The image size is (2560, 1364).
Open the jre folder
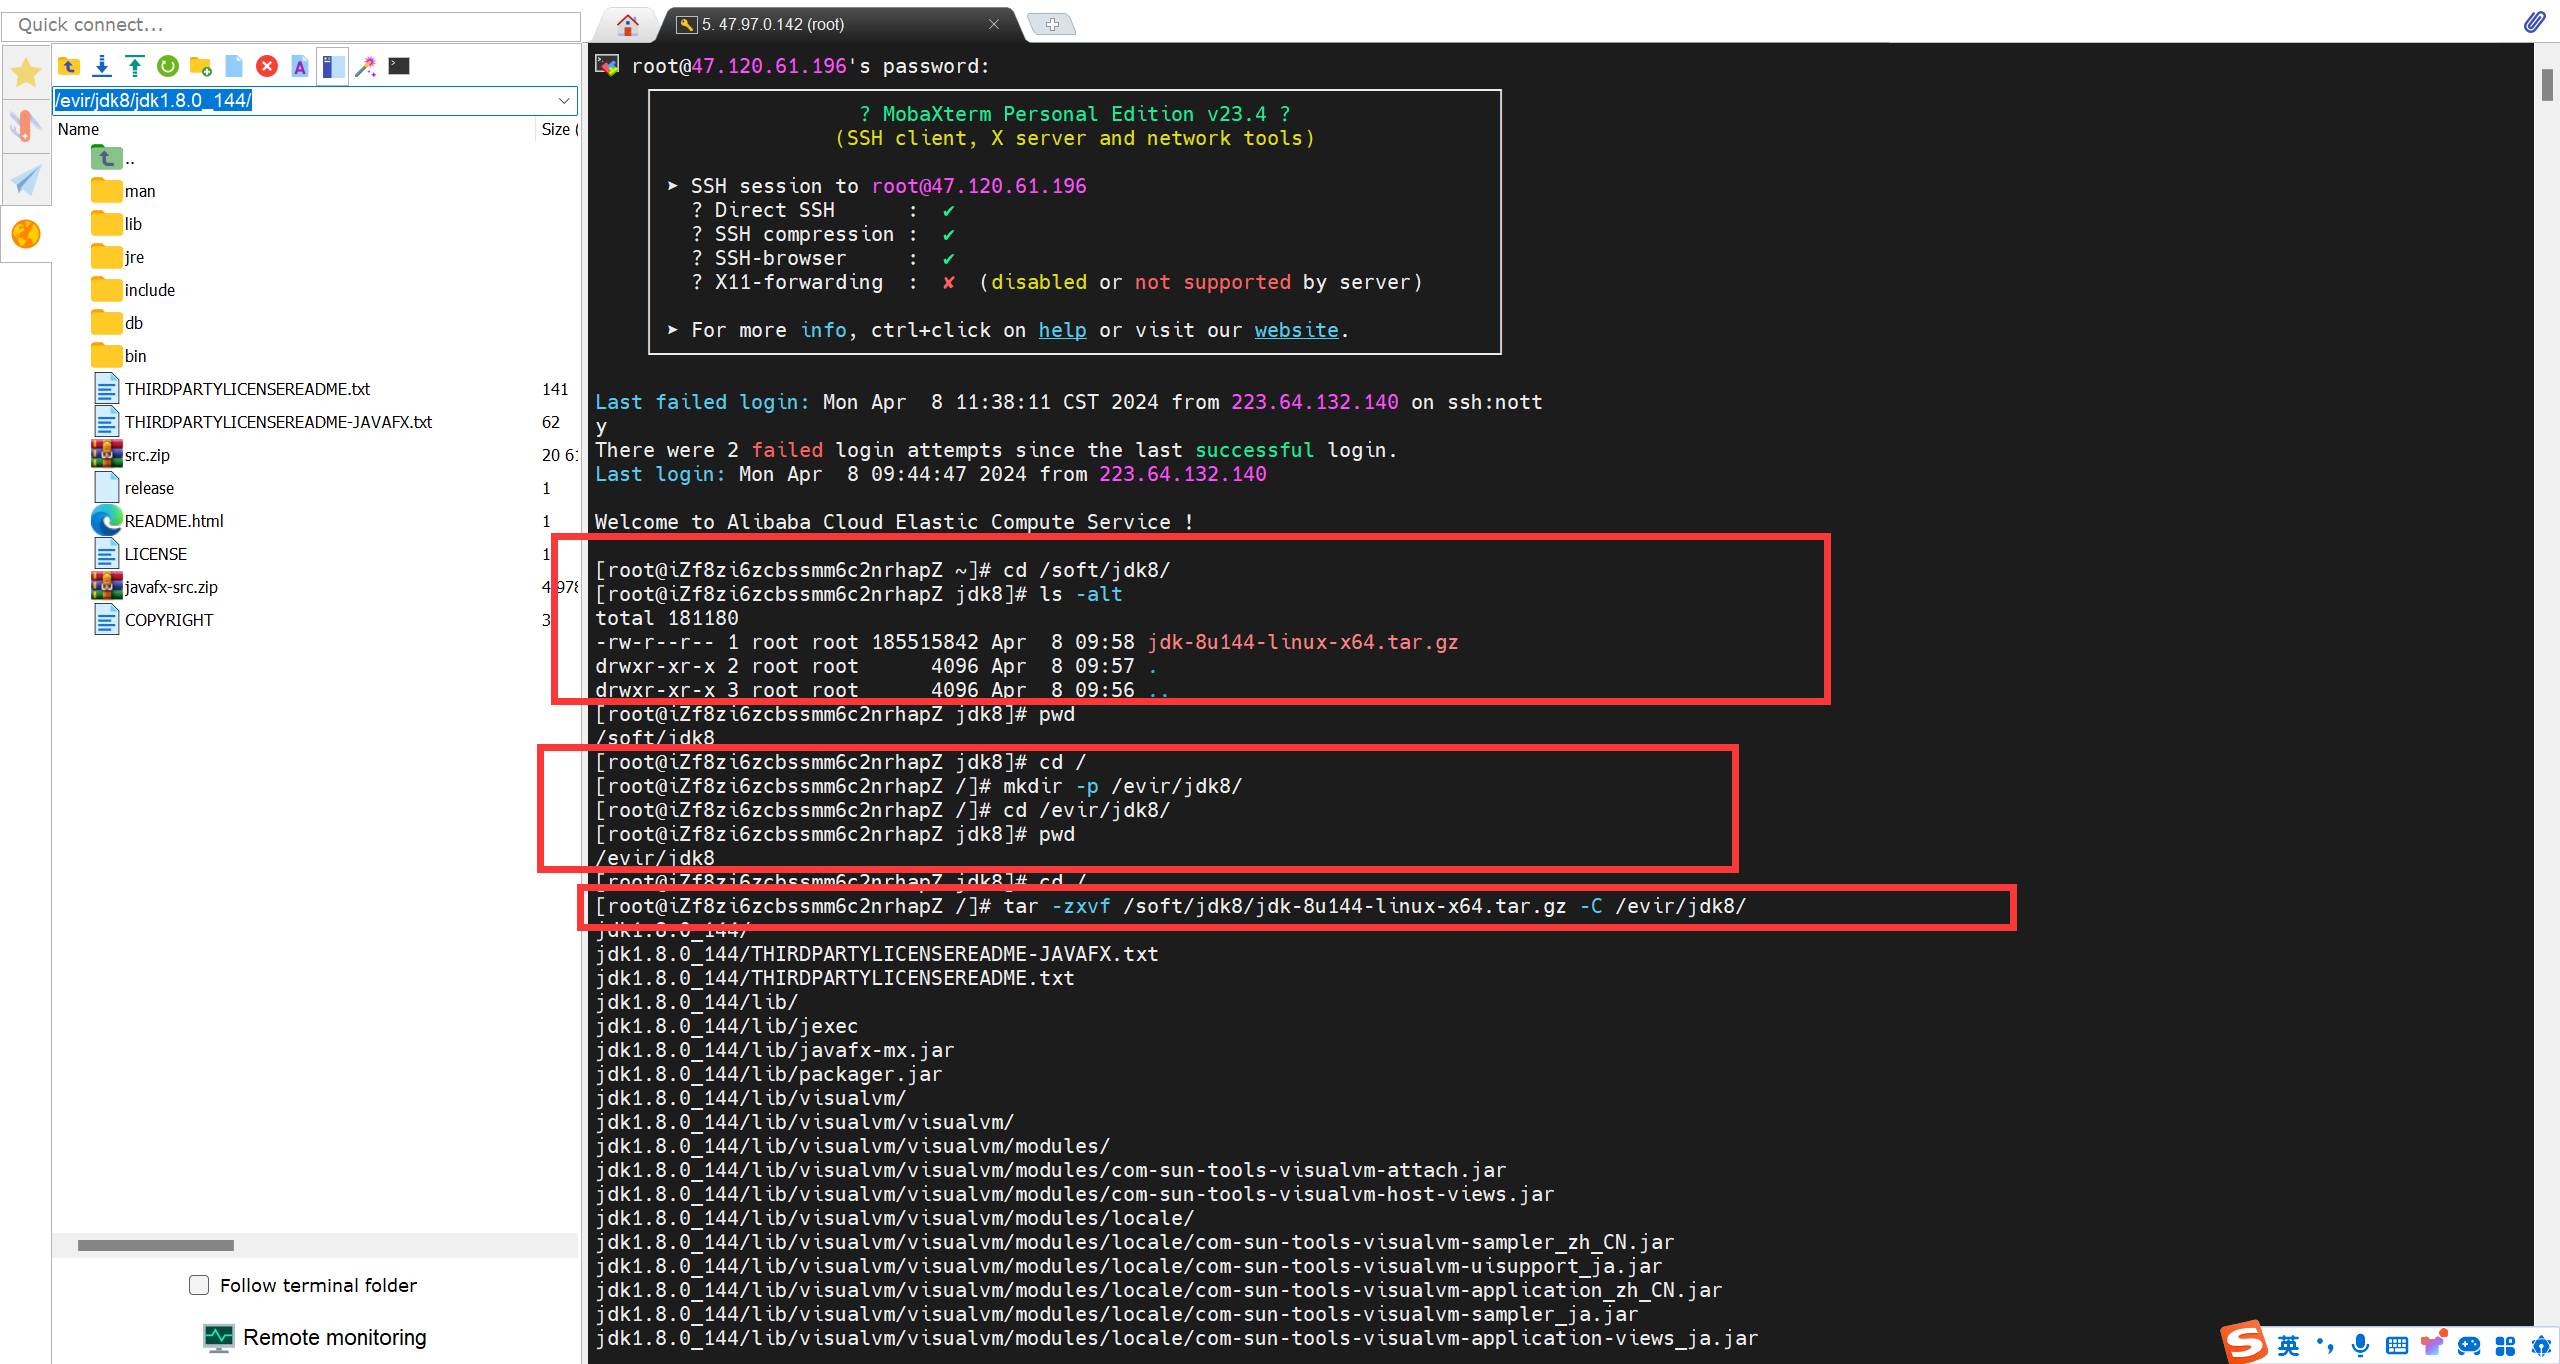[134, 257]
